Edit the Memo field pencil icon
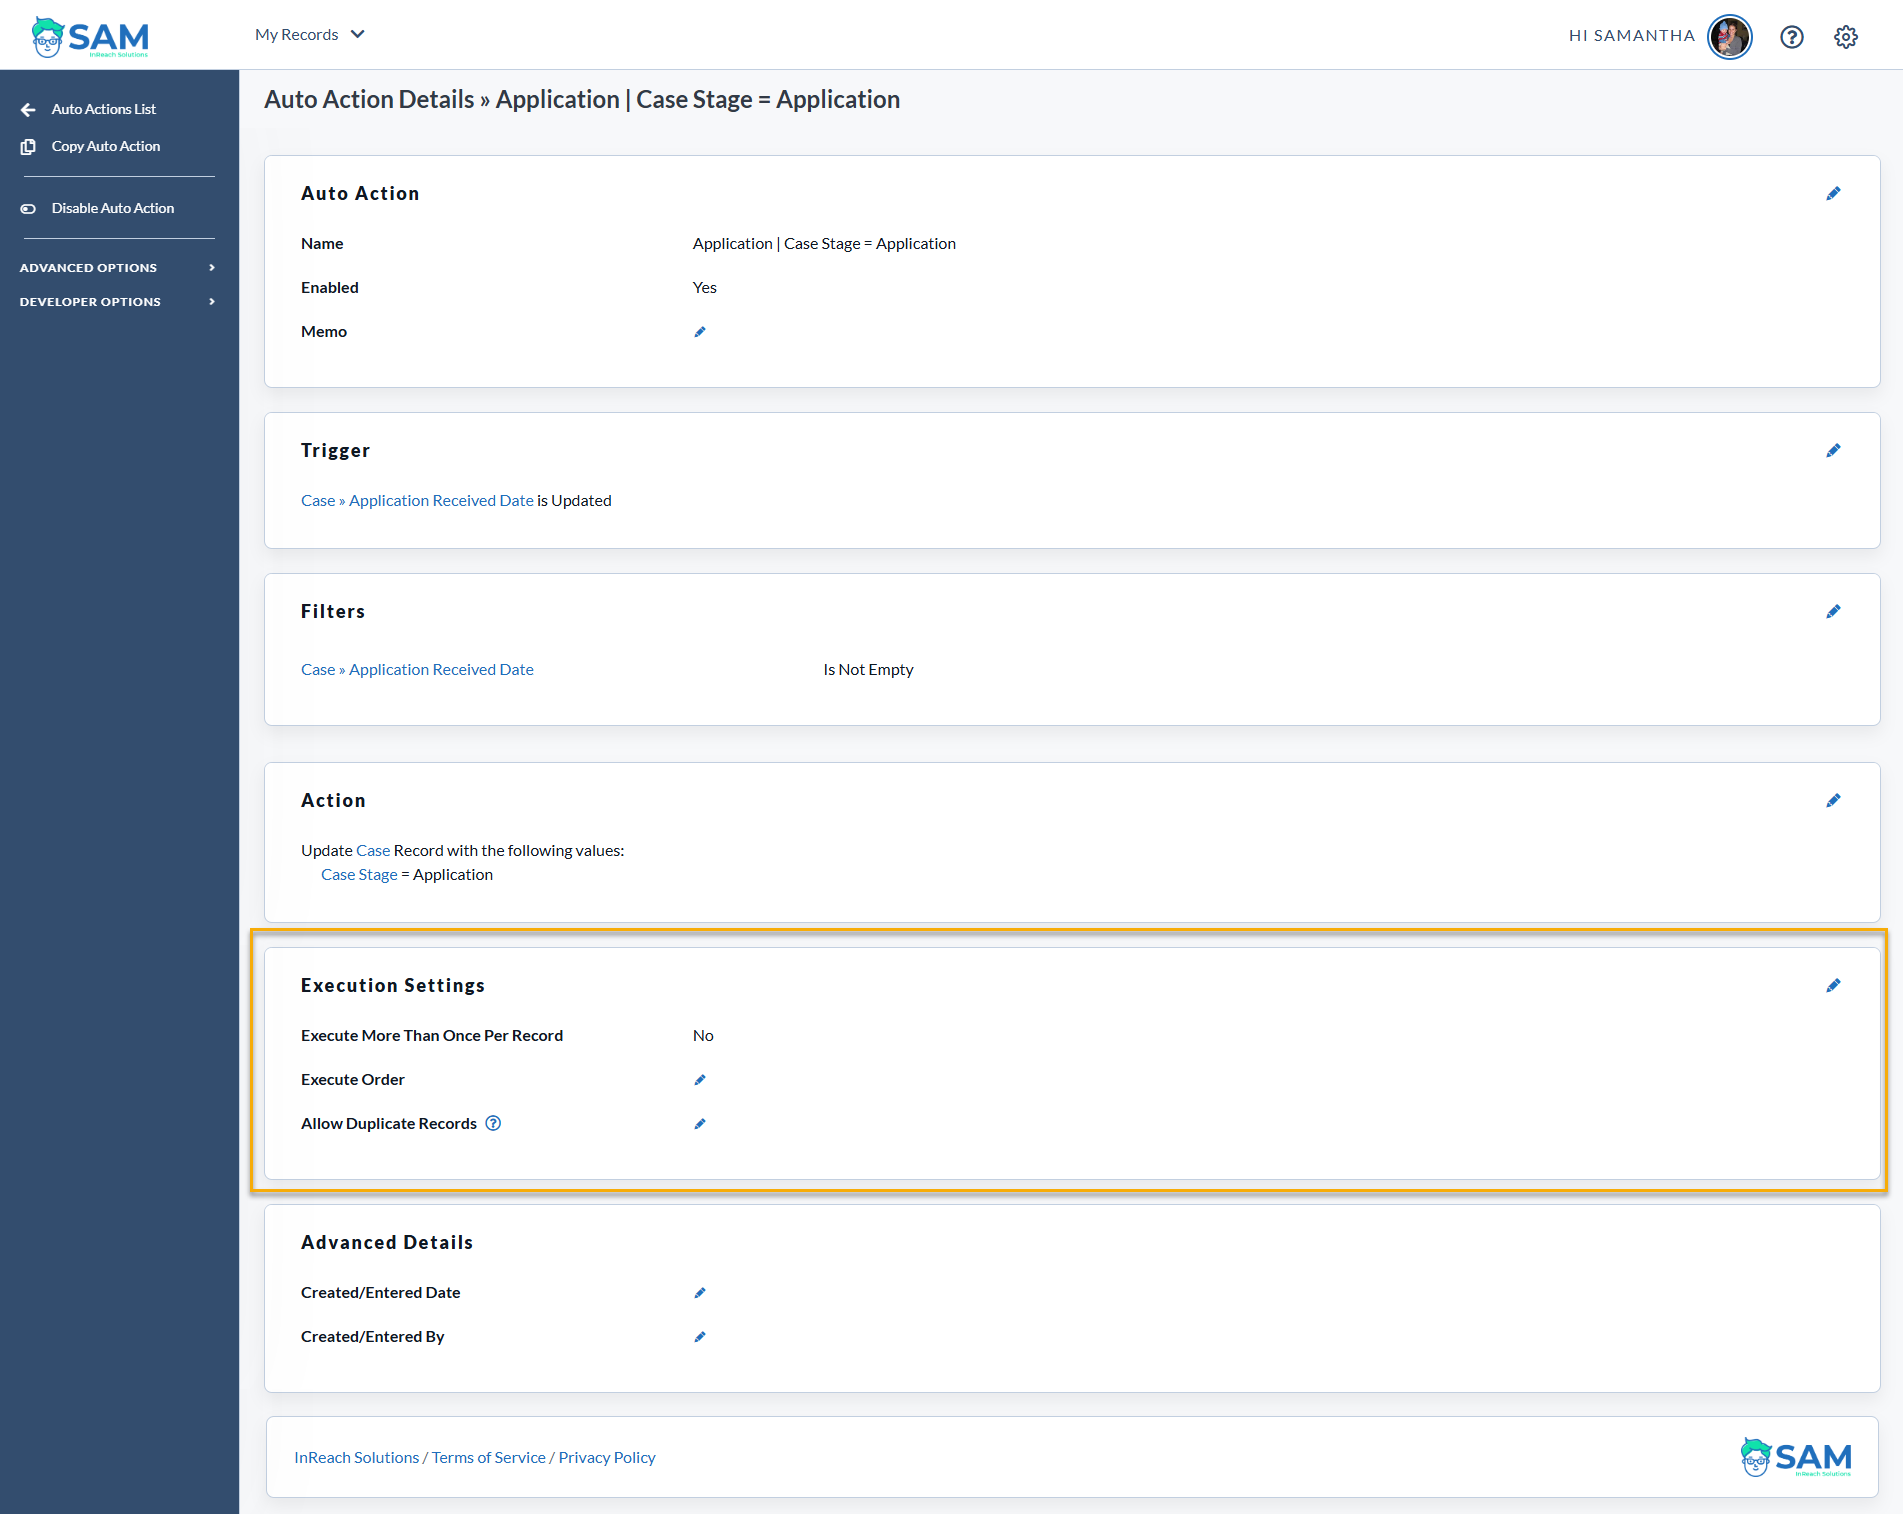The width and height of the screenshot is (1903, 1514). point(700,332)
